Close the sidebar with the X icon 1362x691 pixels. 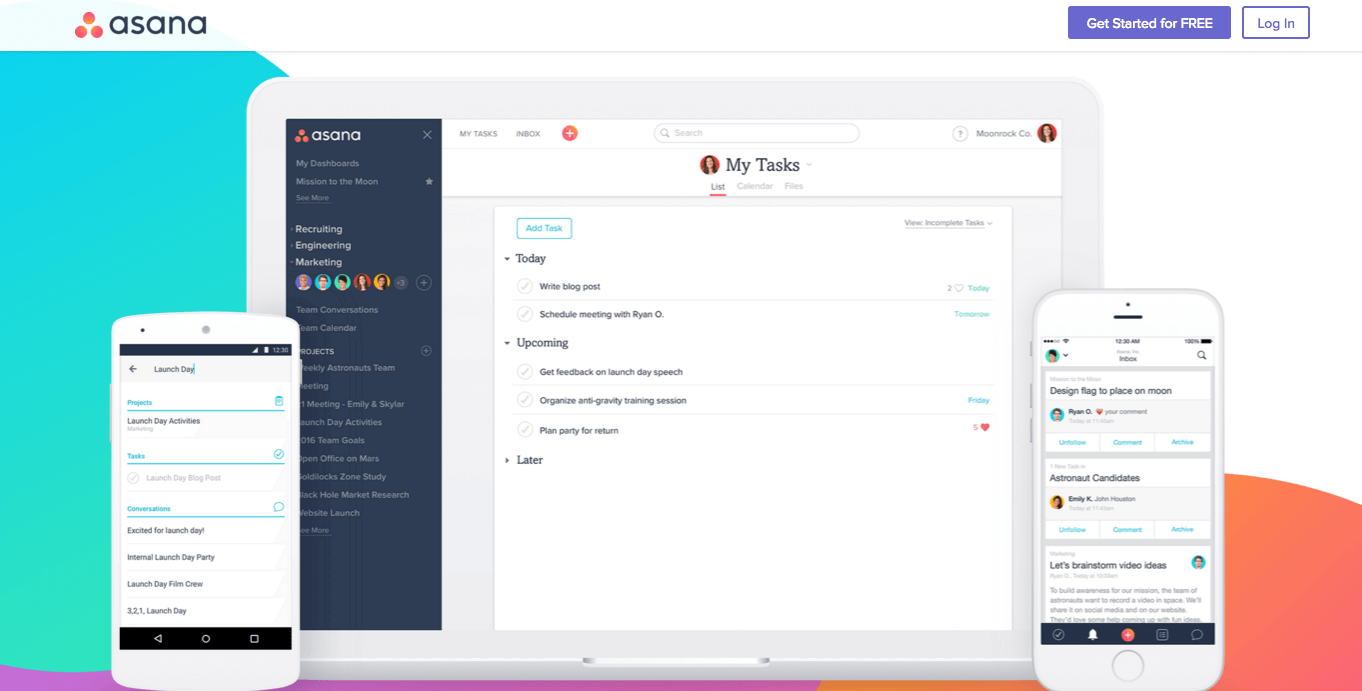point(427,135)
